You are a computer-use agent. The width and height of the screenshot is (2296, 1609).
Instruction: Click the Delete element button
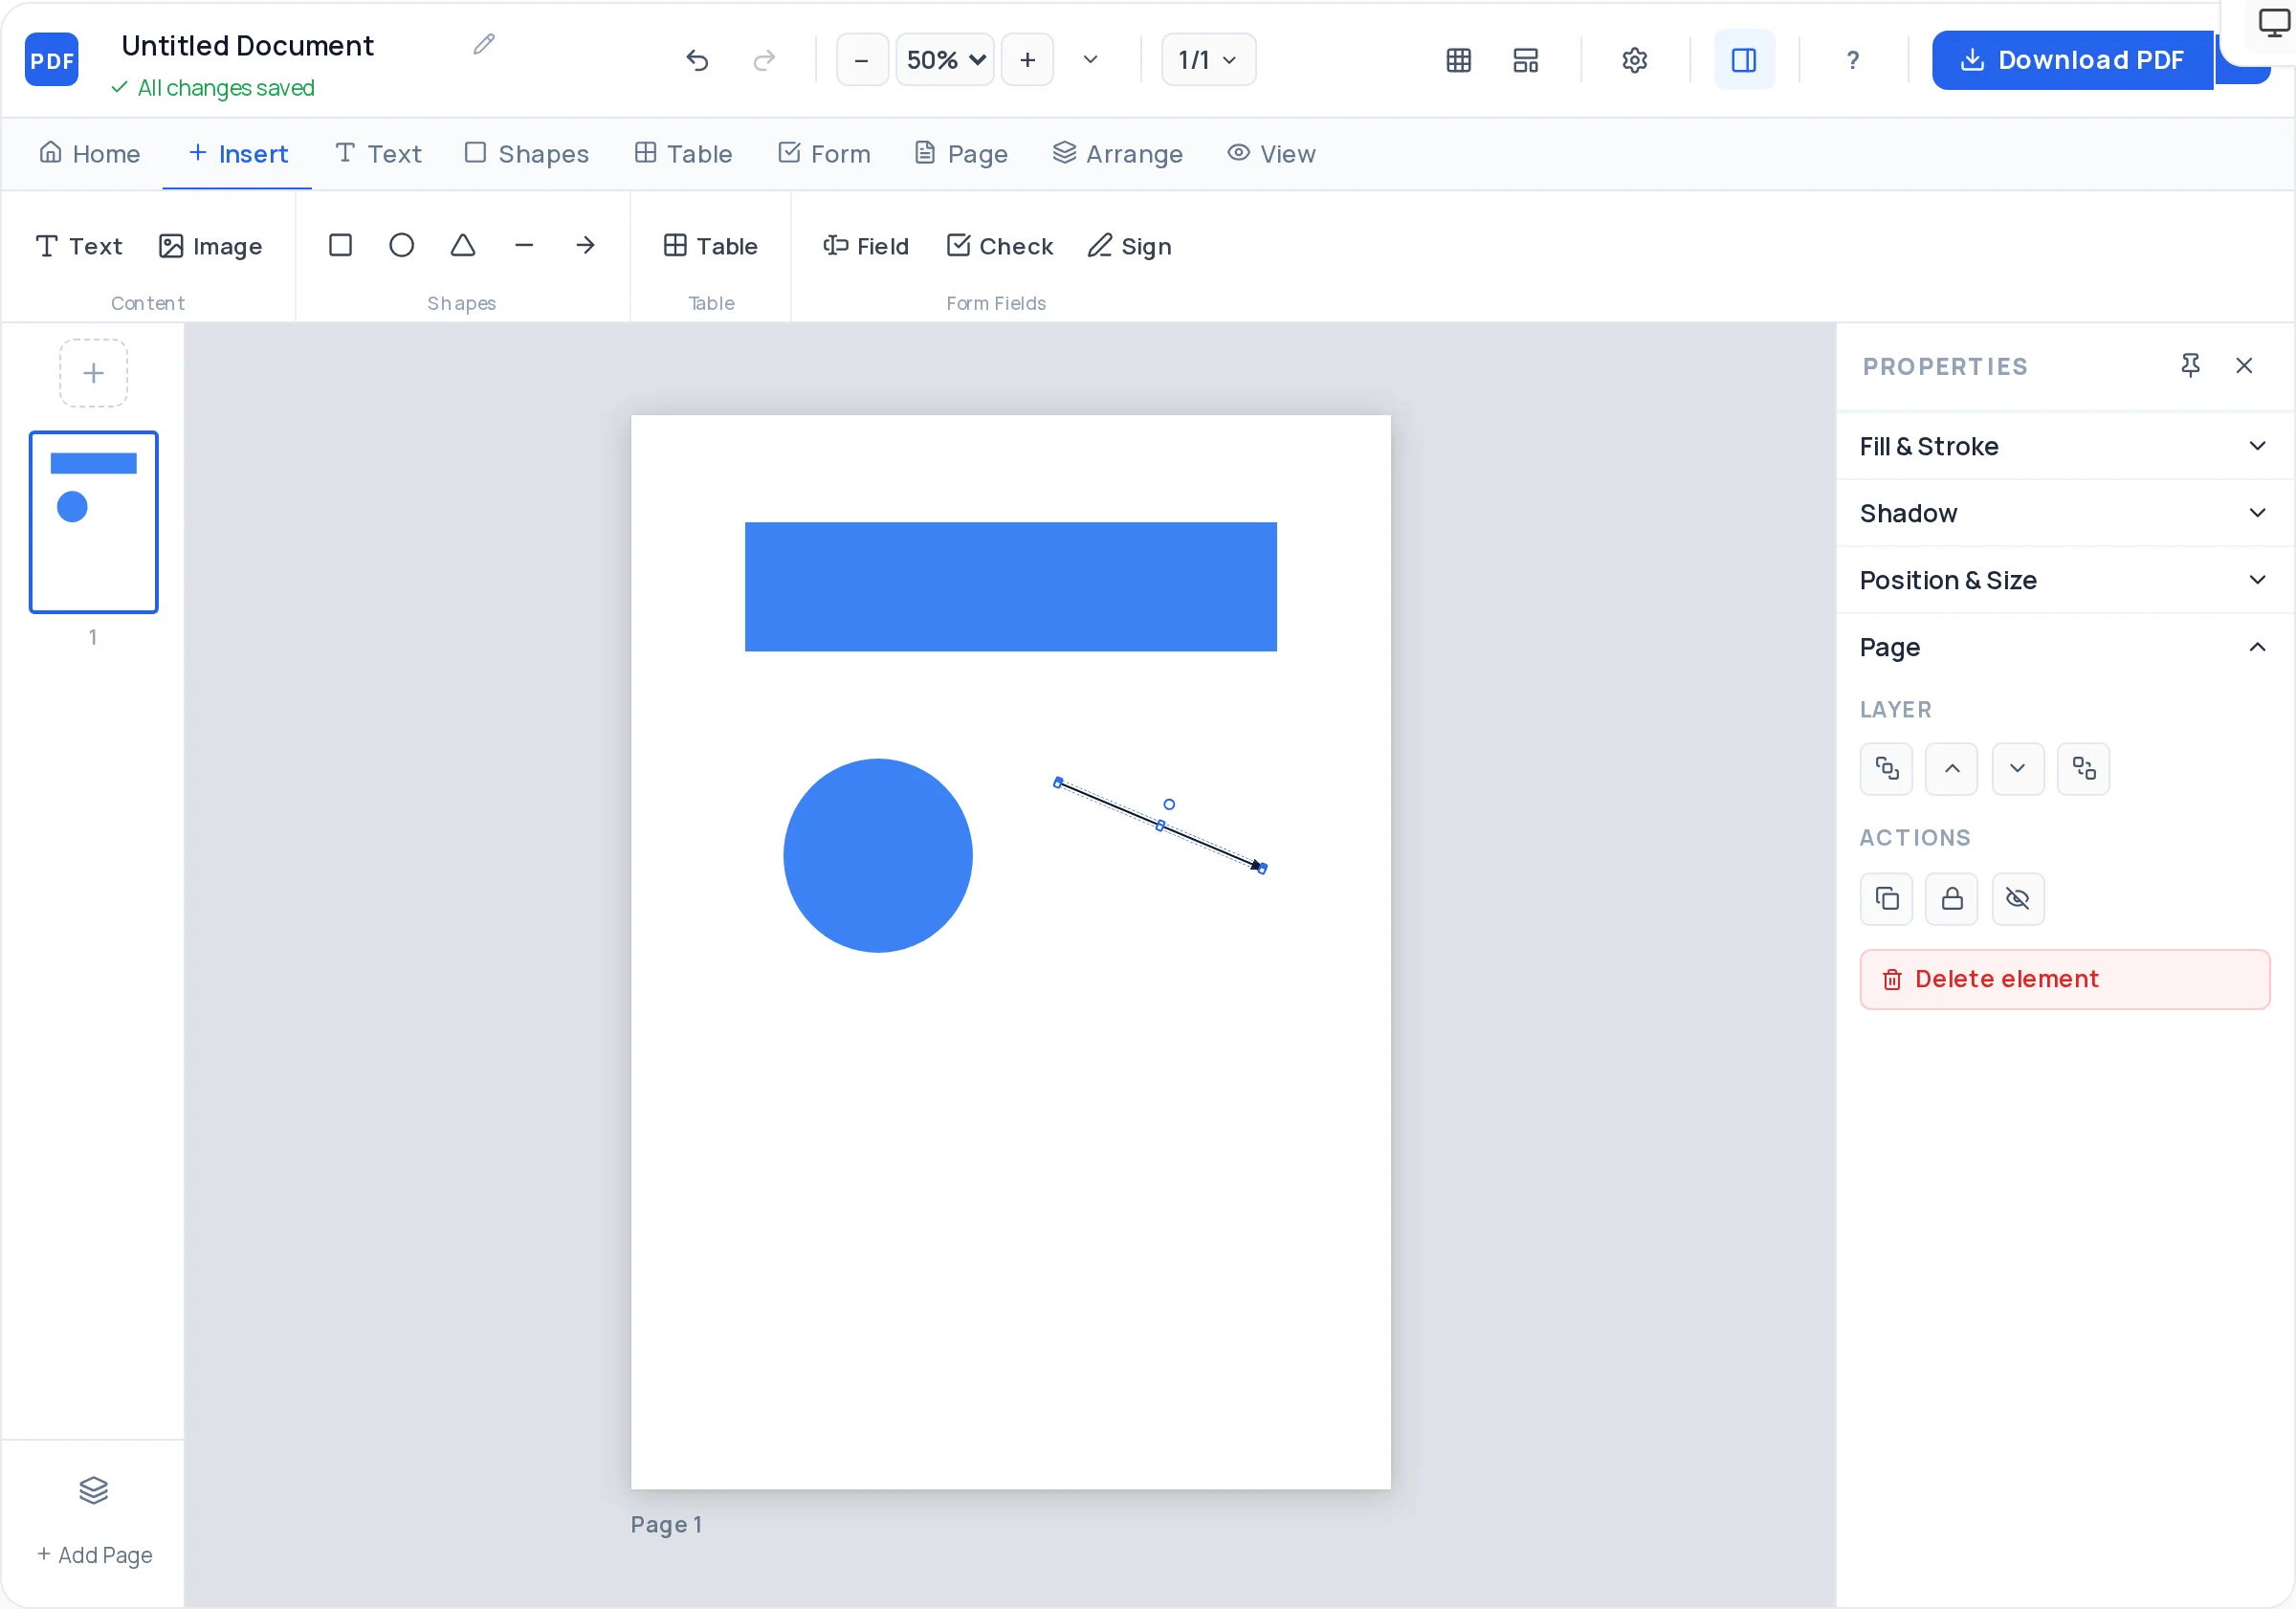[x=2065, y=979]
